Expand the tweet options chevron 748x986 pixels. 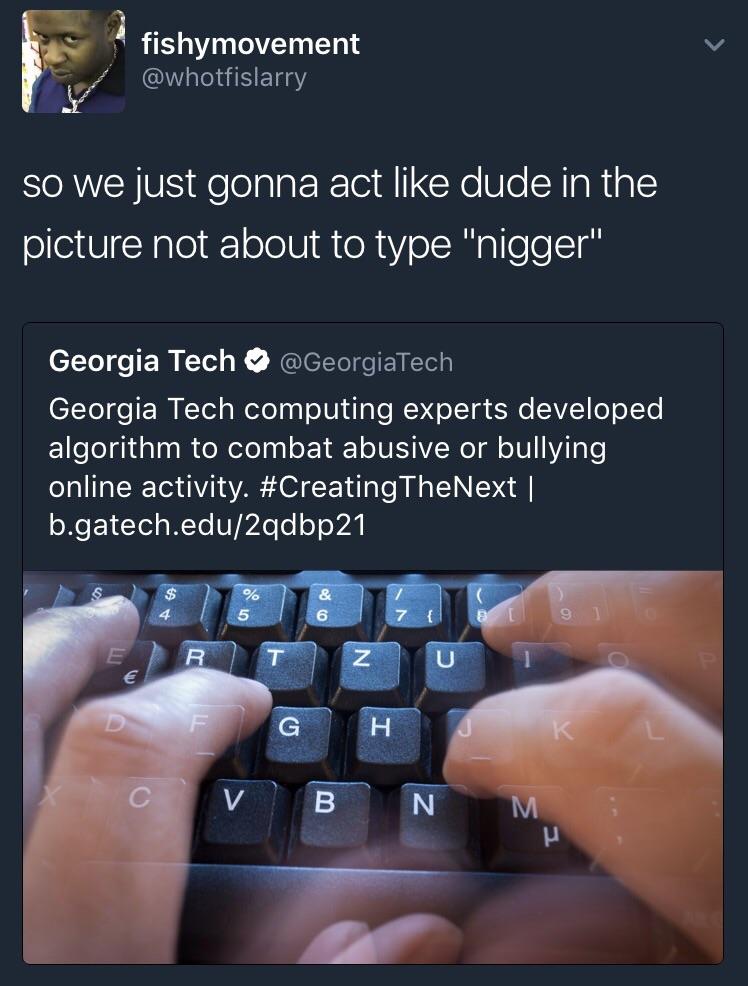pos(714,45)
